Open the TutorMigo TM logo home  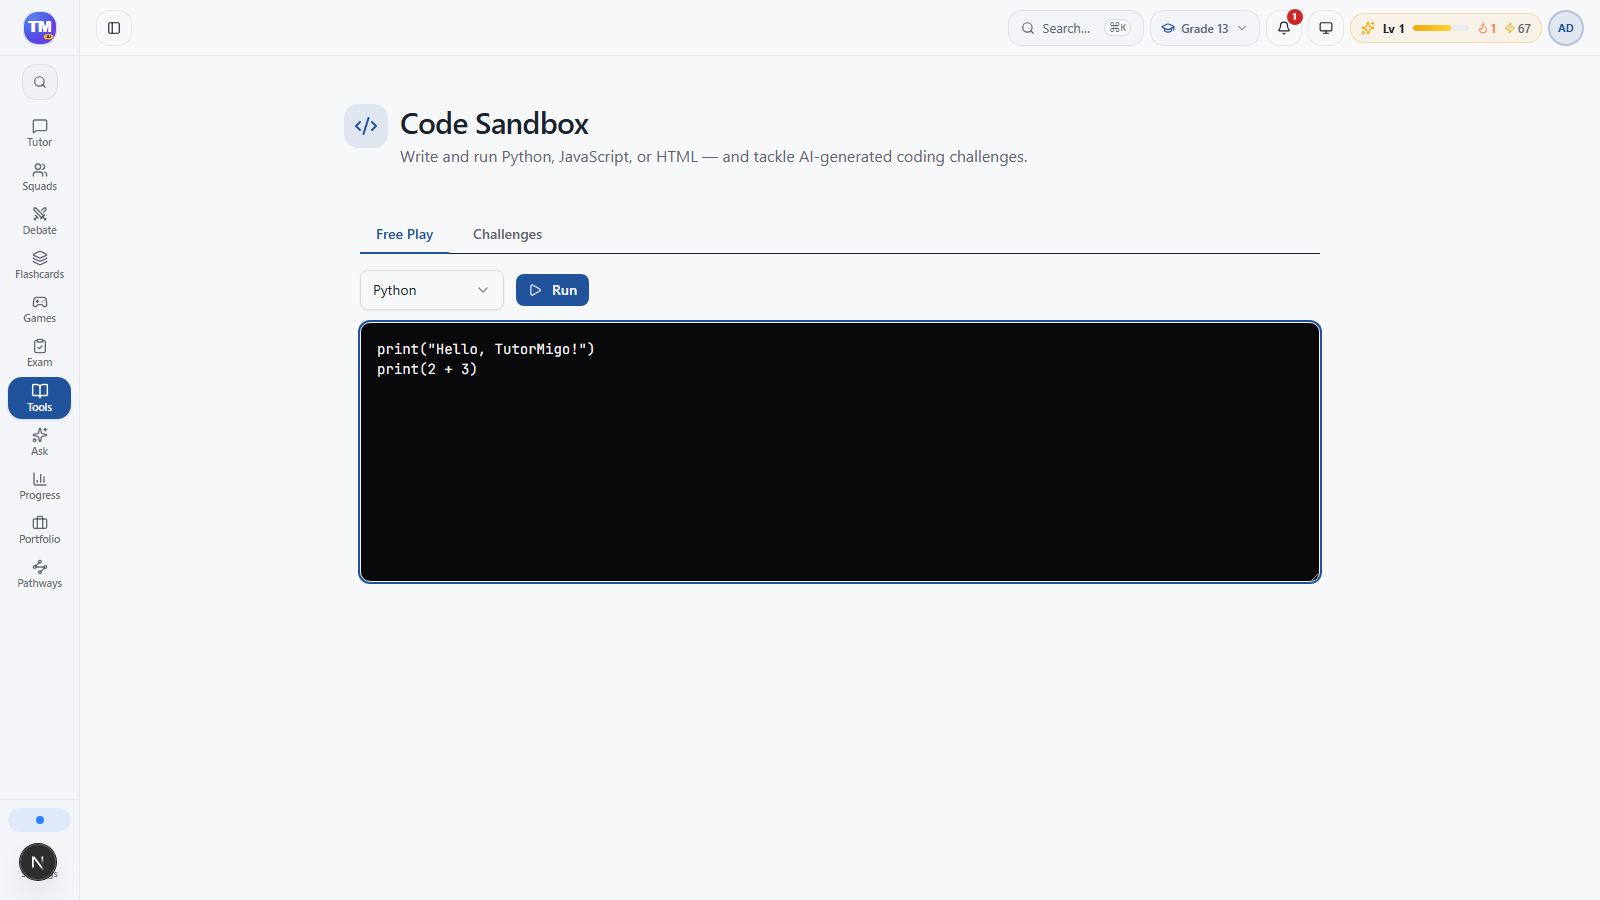click(40, 28)
